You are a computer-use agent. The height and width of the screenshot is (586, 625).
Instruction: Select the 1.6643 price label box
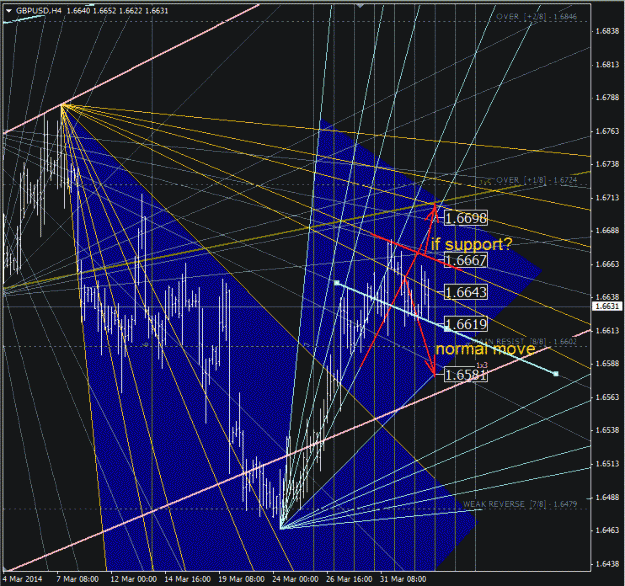pyautogui.click(x=466, y=292)
